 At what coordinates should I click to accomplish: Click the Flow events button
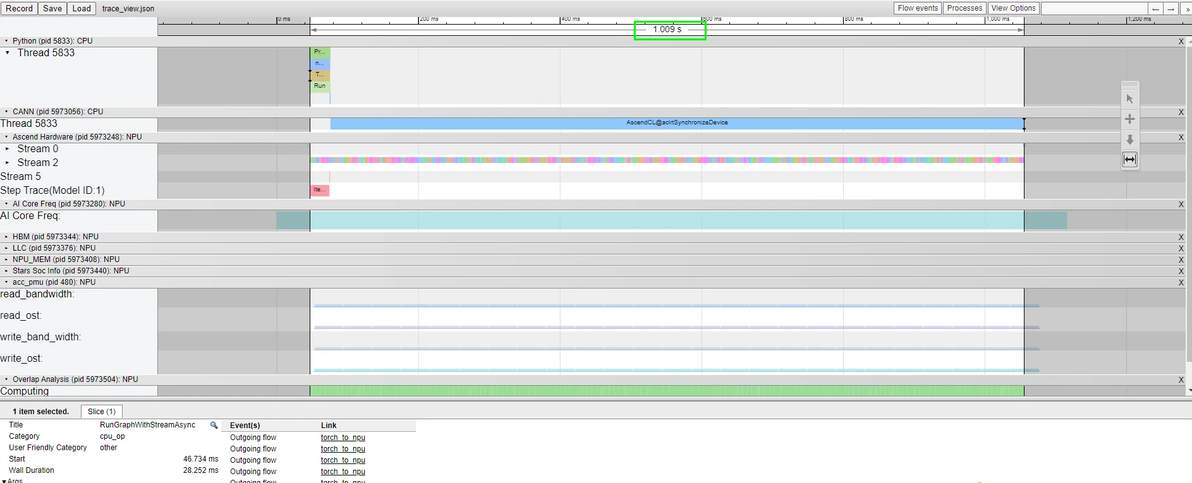(x=918, y=8)
